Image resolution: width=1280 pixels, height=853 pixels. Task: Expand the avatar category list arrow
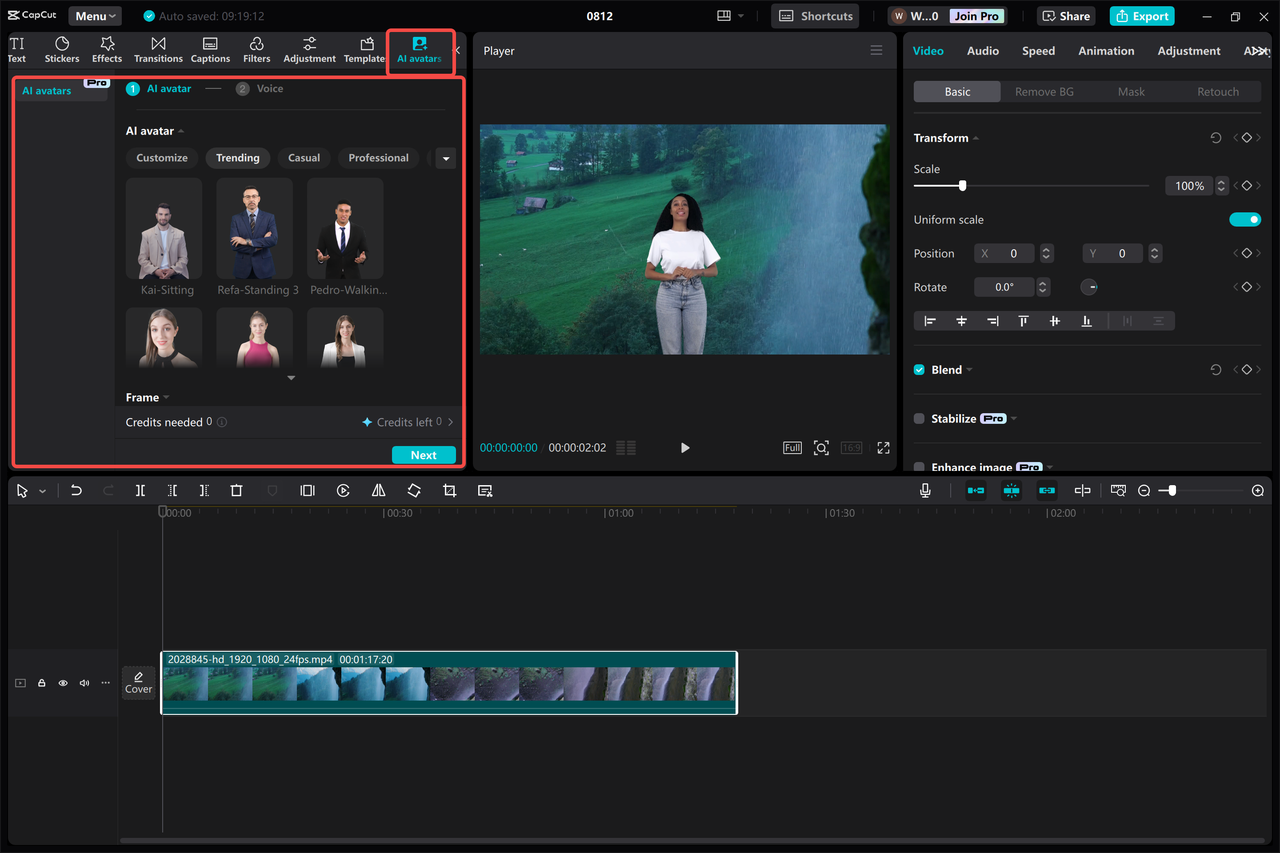click(444, 158)
